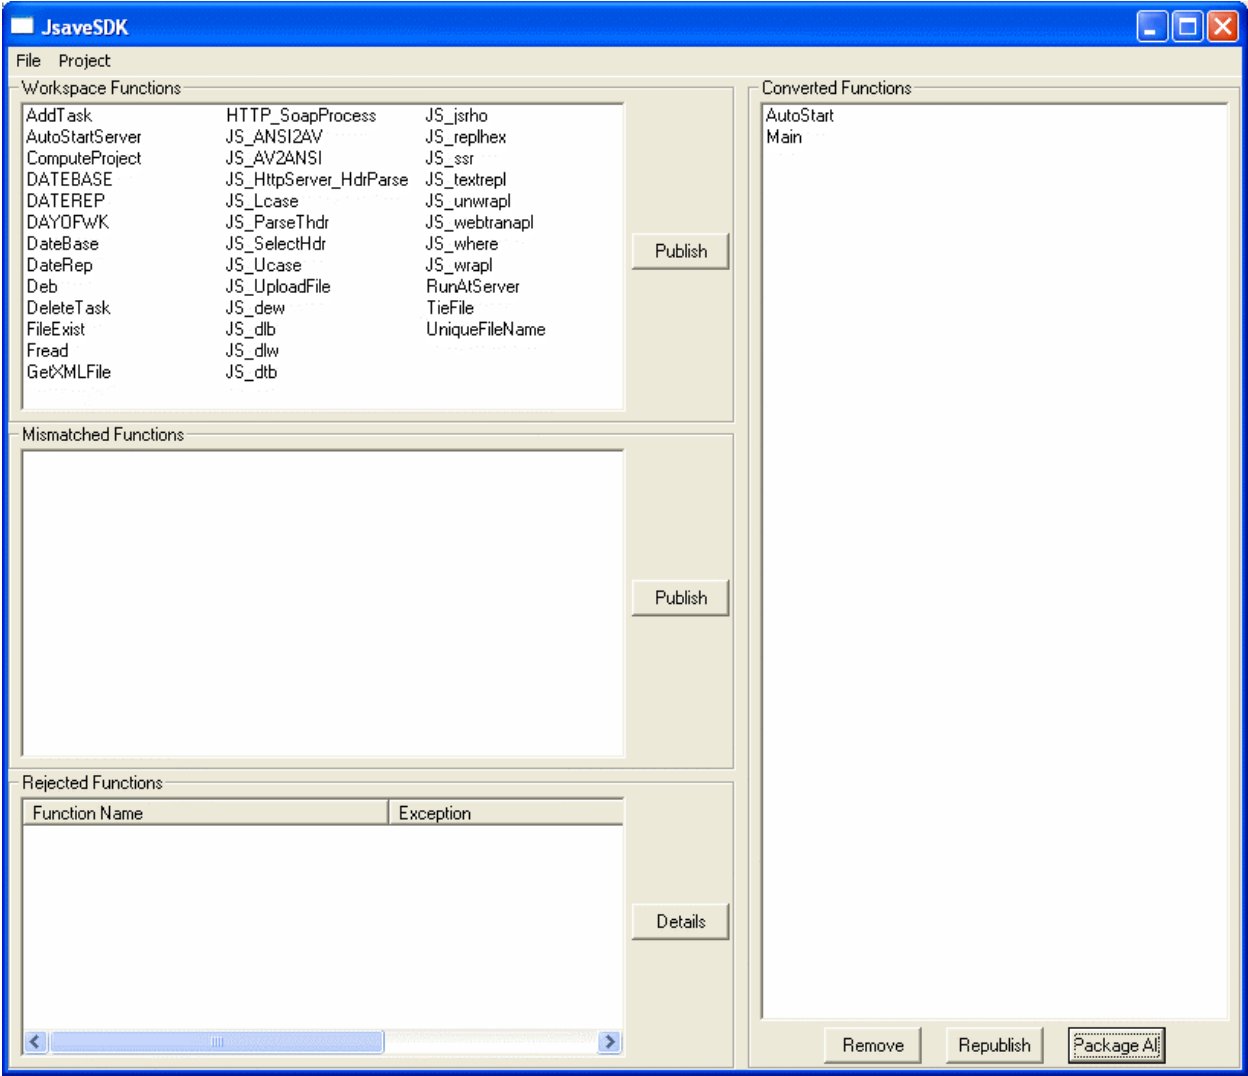Select the JS_wrapl function

(x=459, y=265)
